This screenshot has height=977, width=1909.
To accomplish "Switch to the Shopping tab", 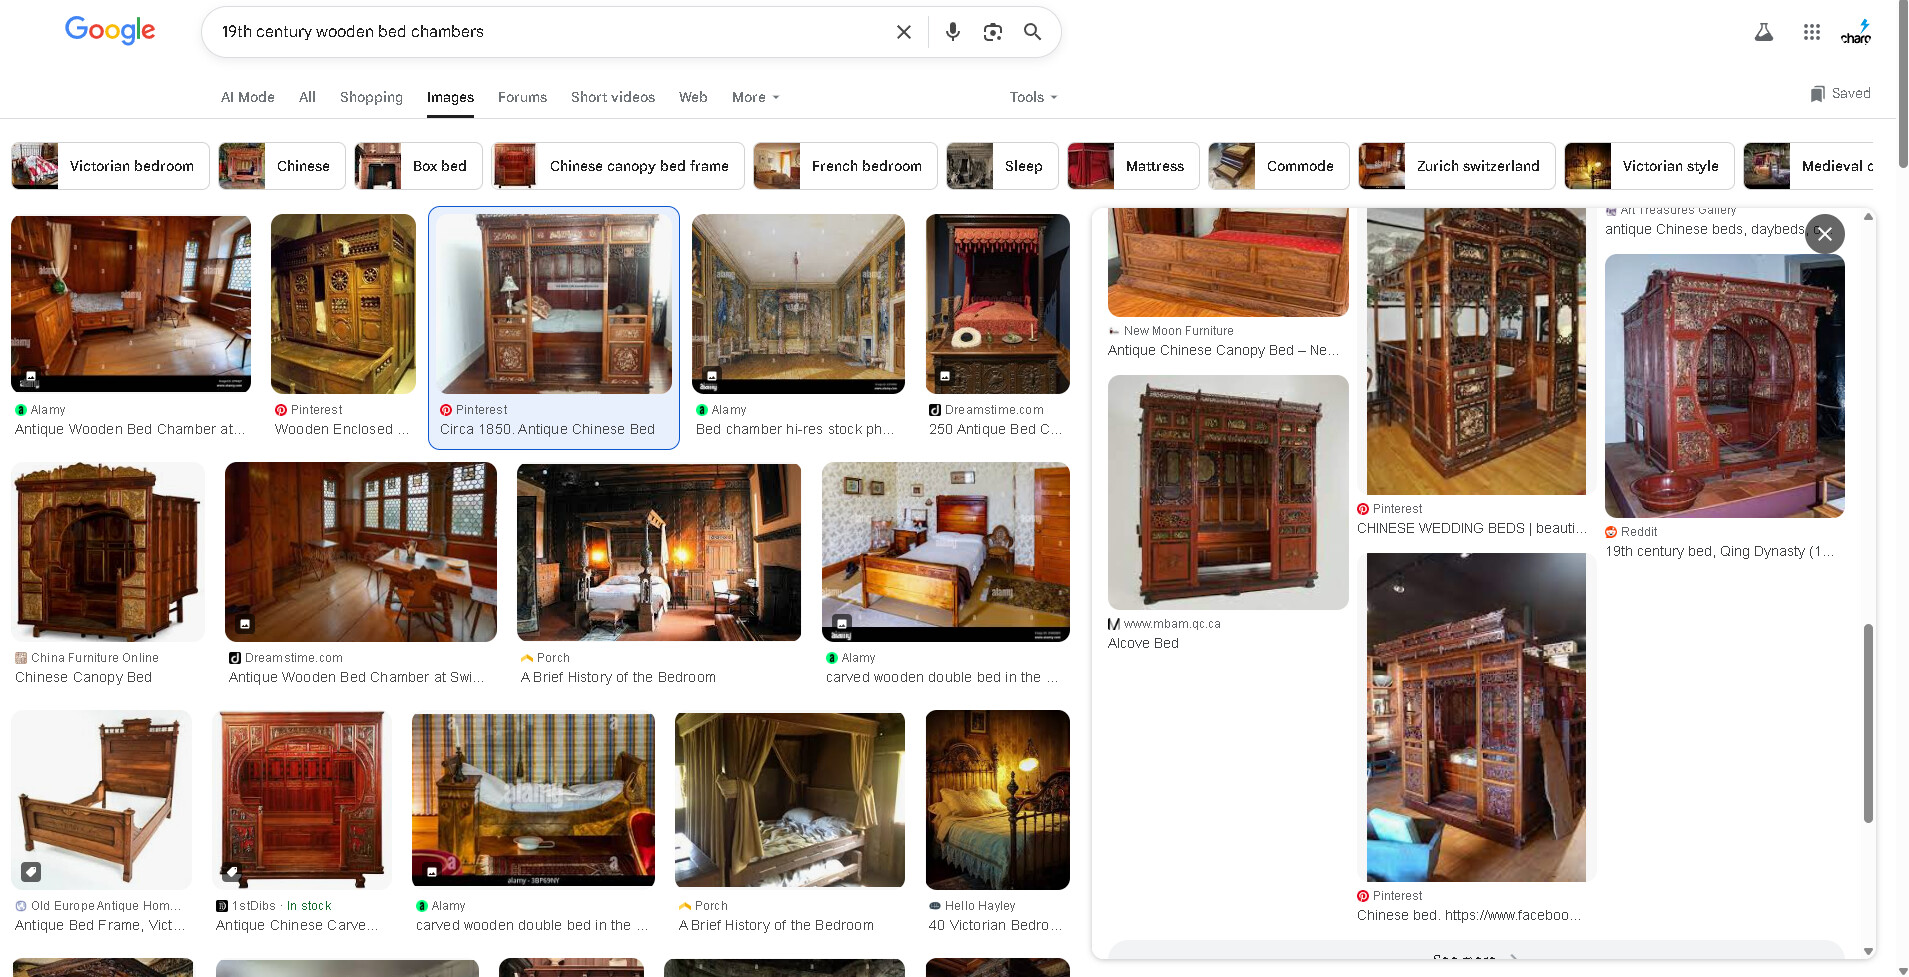I will [371, 97].
